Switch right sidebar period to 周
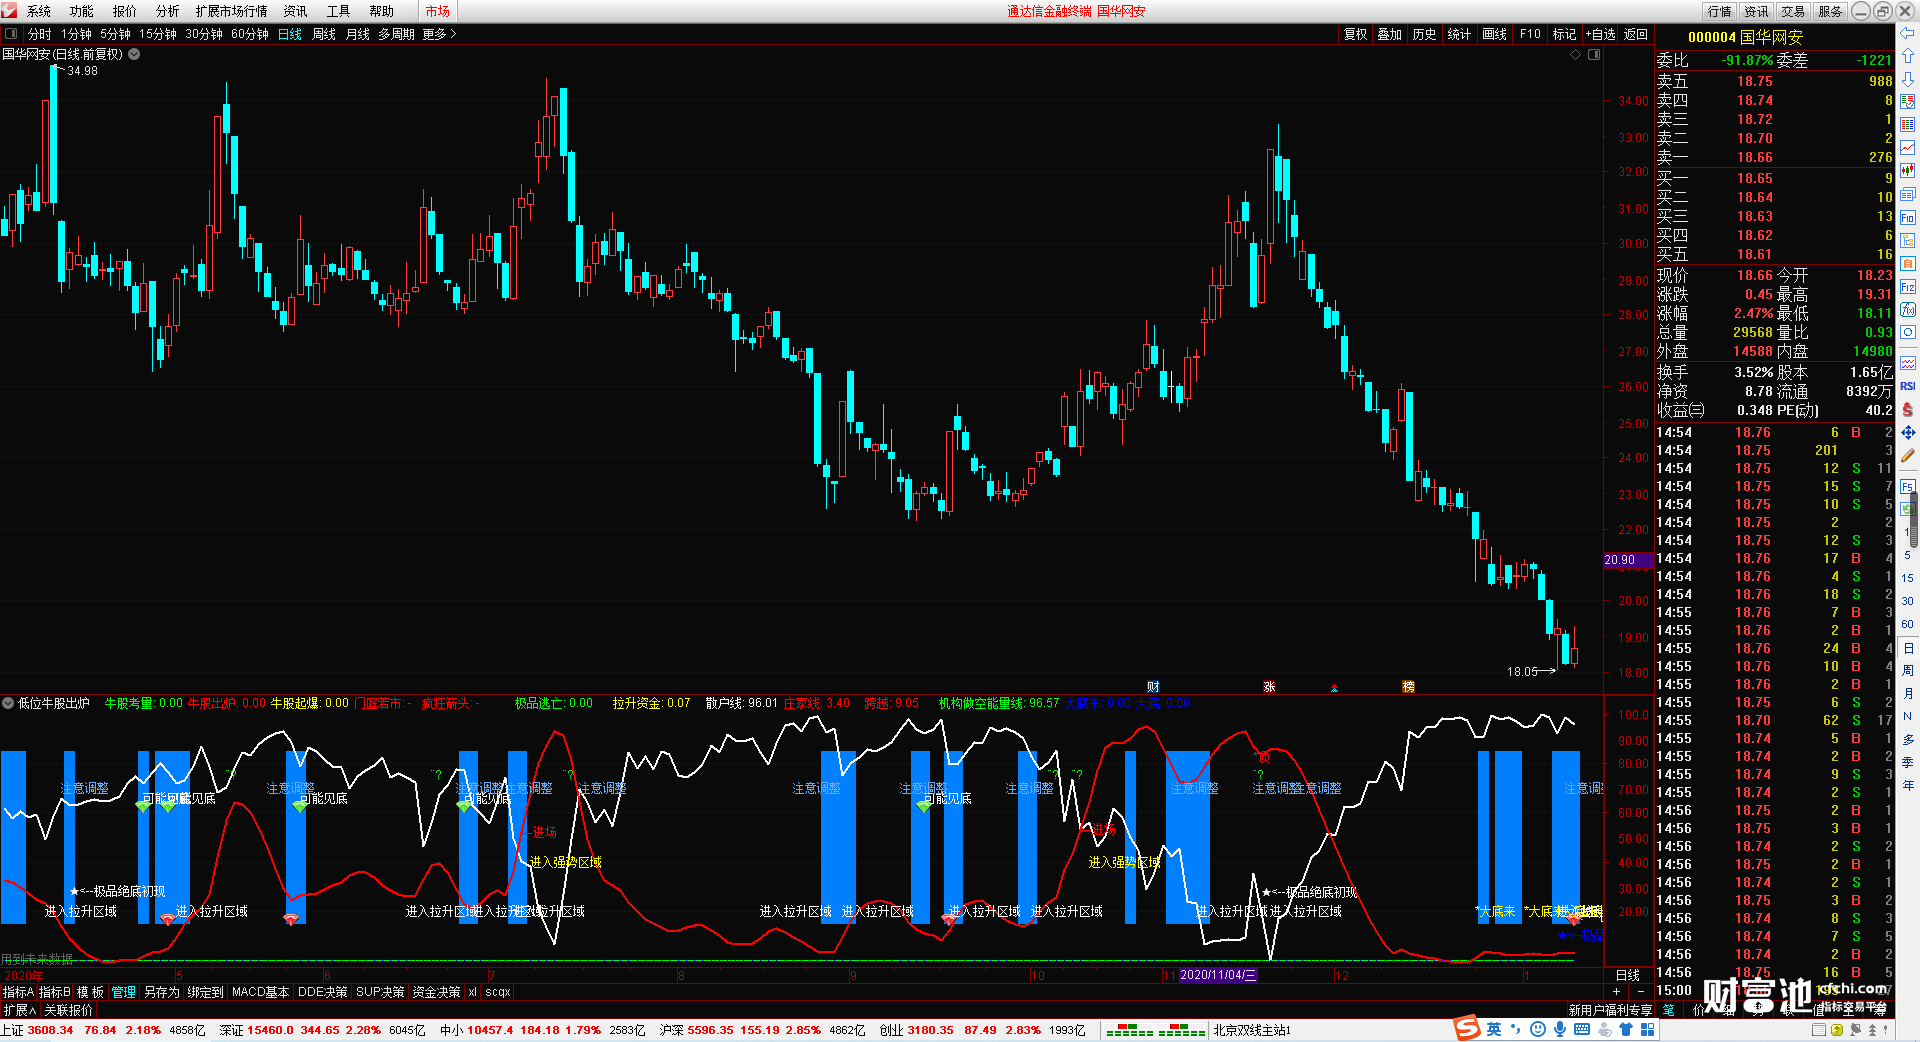The width and height of the screenshot is (1920, 1042). [1908, 670]
